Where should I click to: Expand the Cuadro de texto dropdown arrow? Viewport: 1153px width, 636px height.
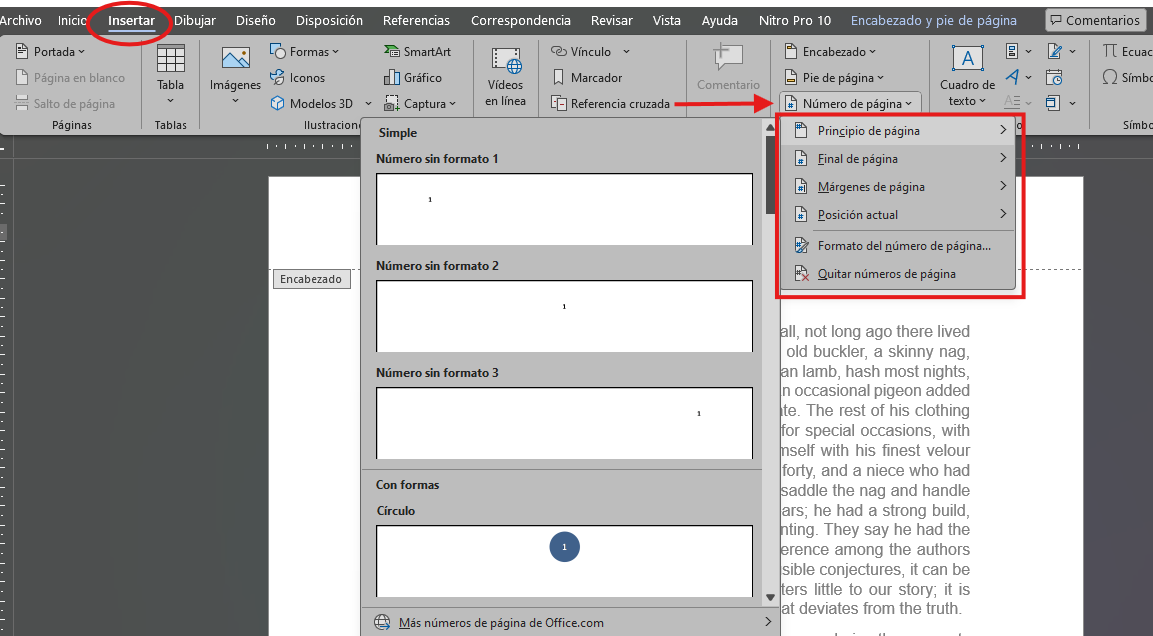coord(982,101)
